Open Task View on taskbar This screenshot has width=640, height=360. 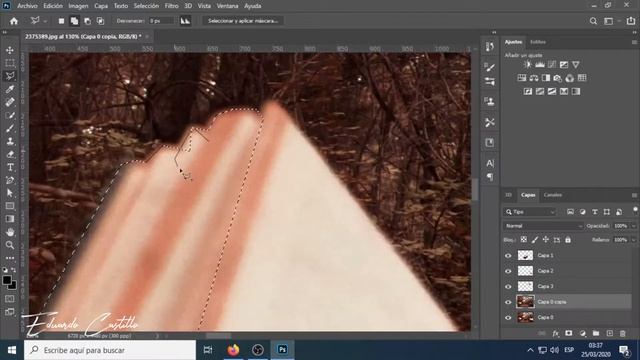[208, 350]
